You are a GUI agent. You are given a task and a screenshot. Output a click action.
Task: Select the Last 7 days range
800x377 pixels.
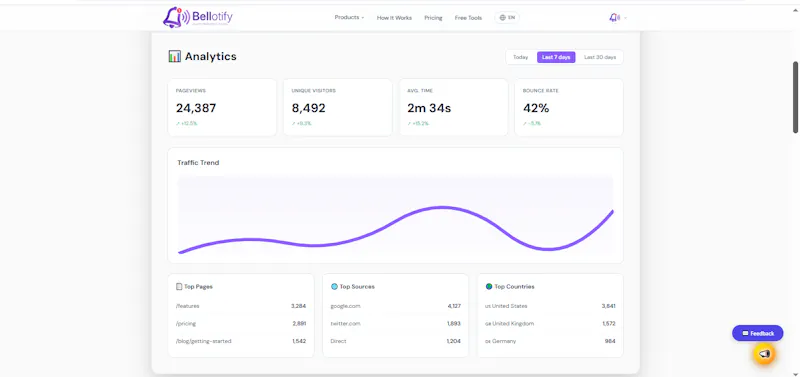tap(556, 57)
